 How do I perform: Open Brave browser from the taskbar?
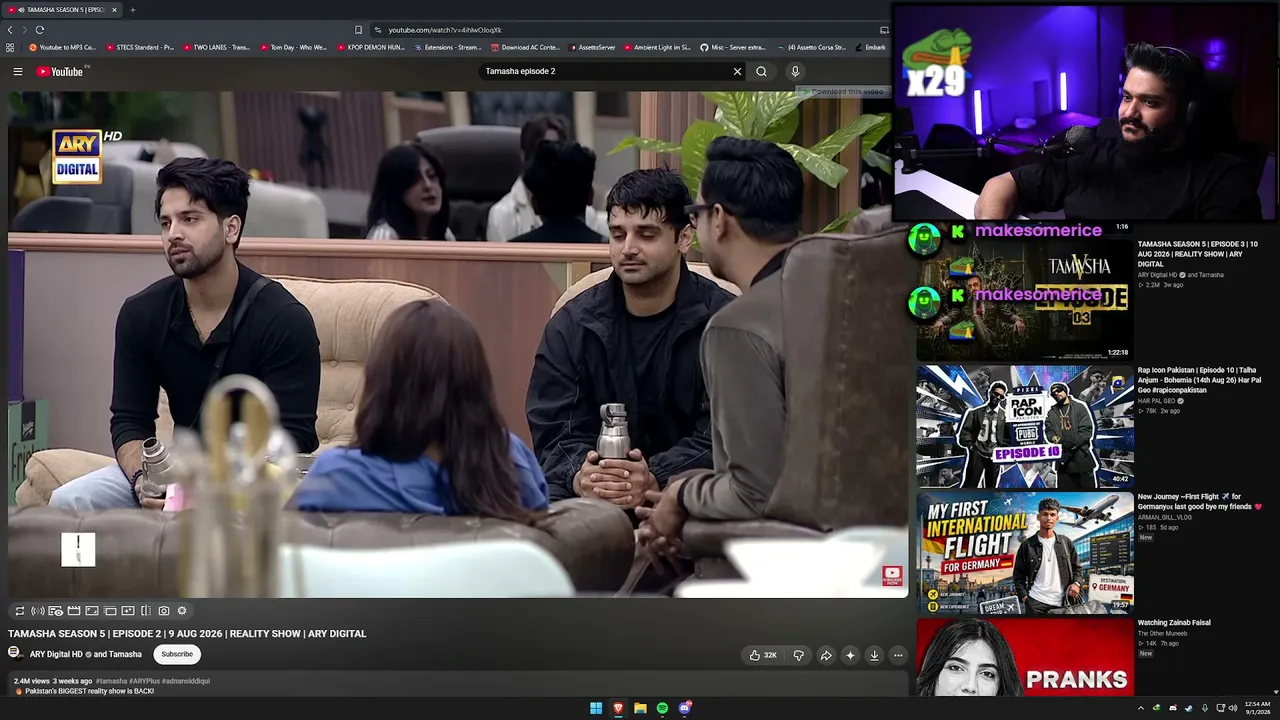618,708
